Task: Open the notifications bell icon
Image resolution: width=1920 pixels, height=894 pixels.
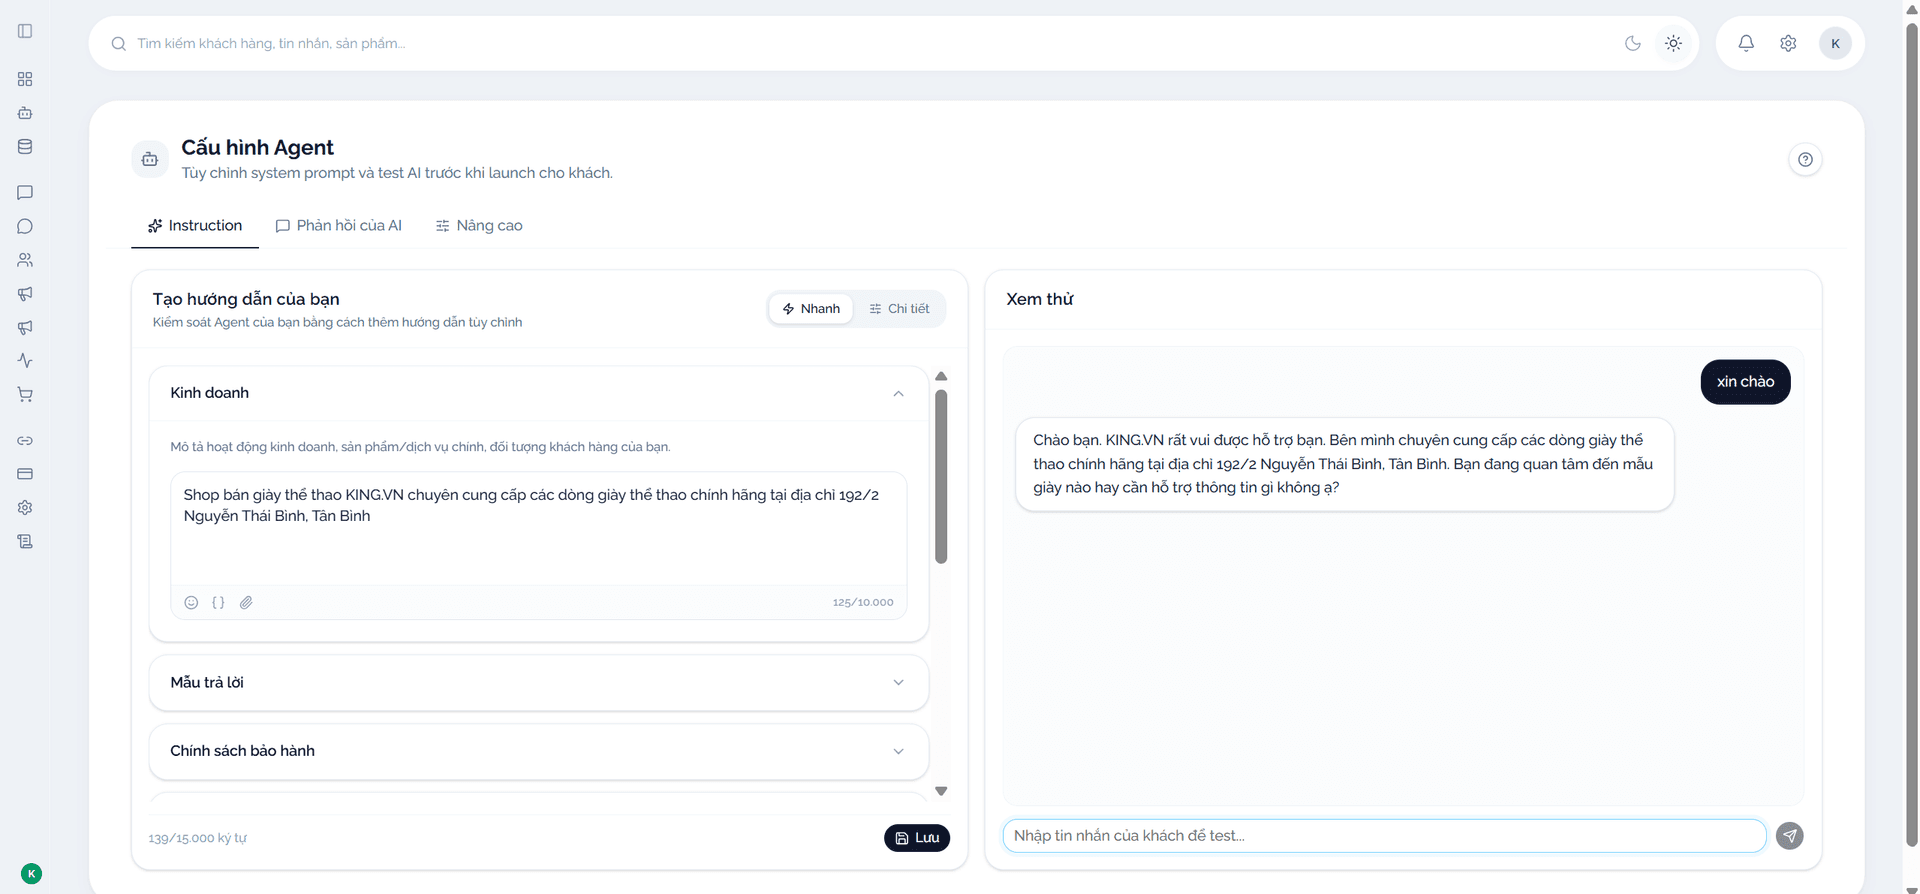Action: tap(1745, 43)
